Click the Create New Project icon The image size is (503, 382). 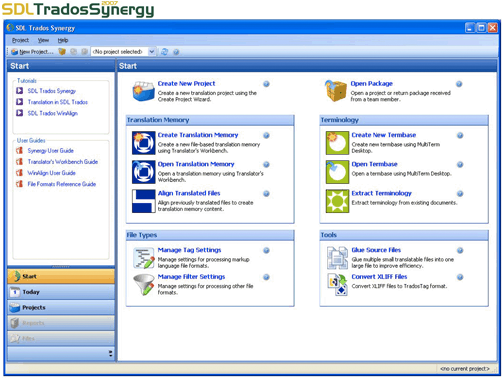tap(143, 91)
